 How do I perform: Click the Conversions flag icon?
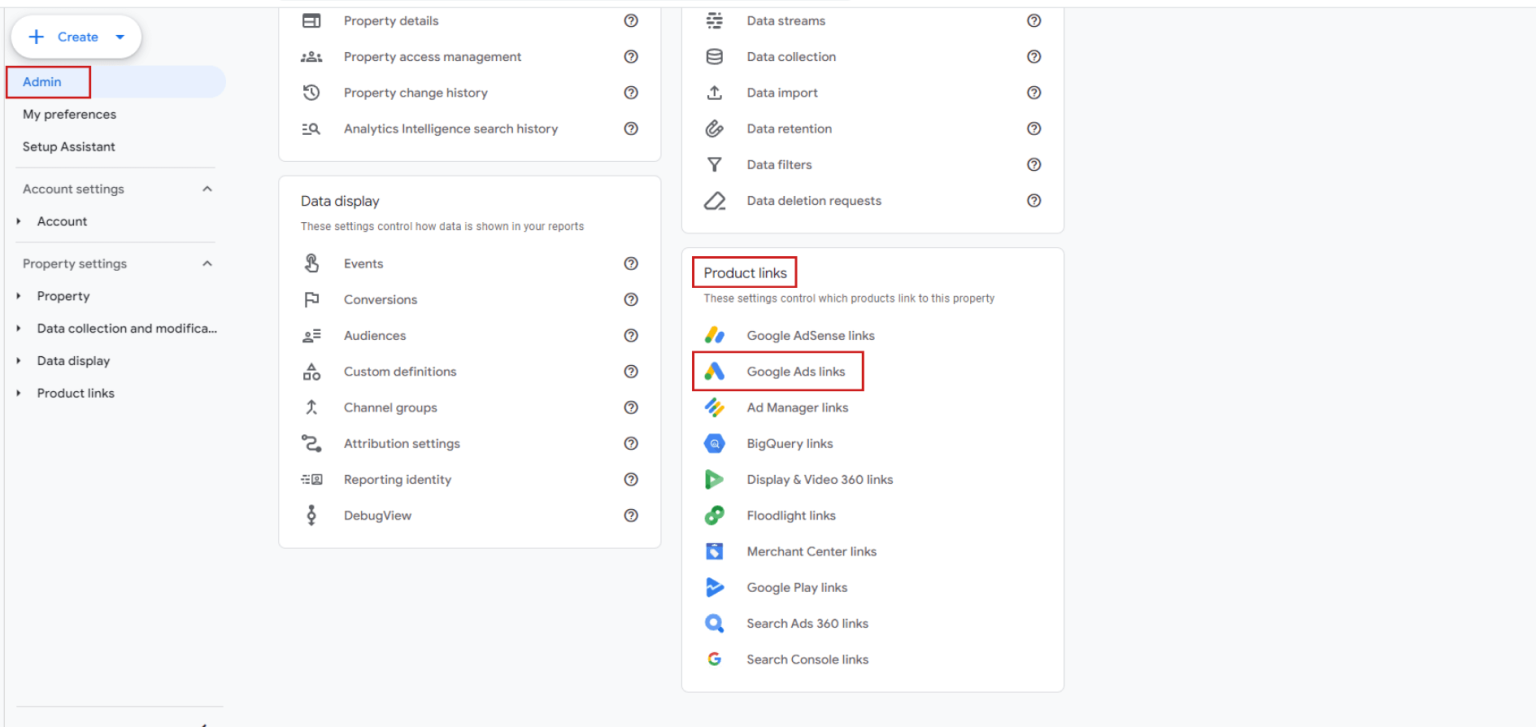coord(311,299)
